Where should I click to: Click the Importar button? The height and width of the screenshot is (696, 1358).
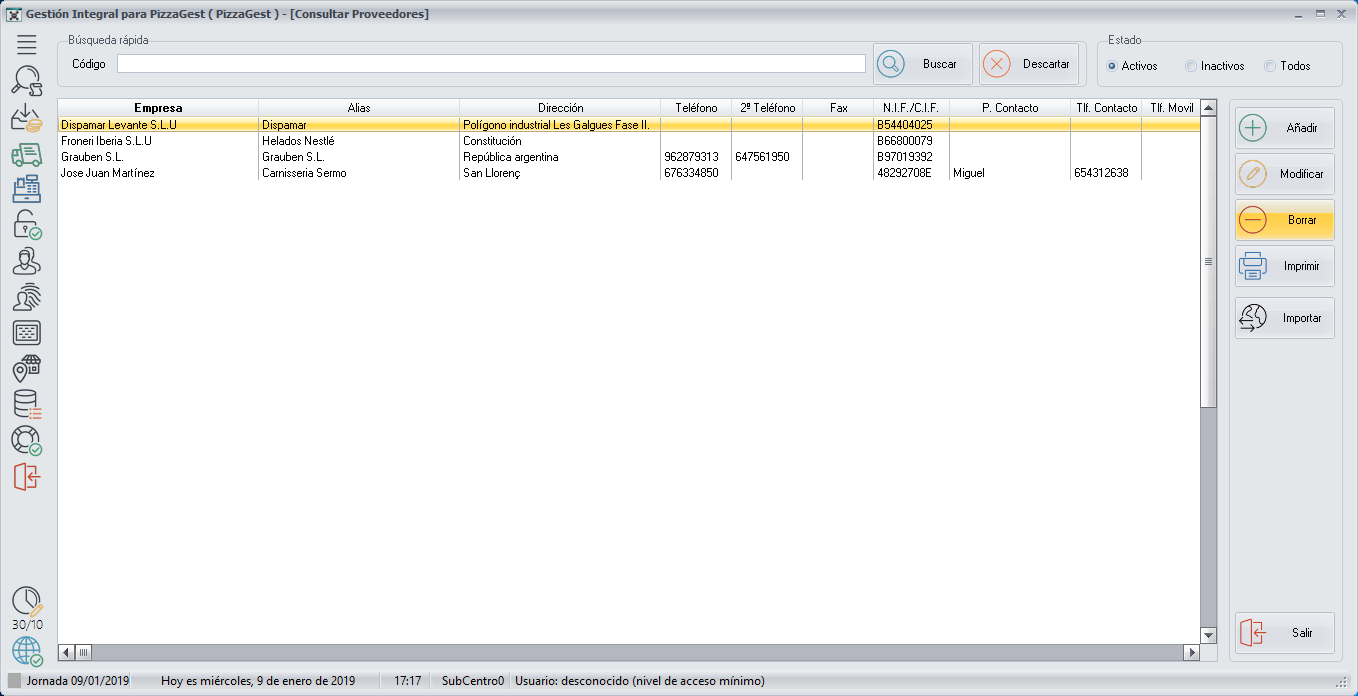coord(1284,318)
